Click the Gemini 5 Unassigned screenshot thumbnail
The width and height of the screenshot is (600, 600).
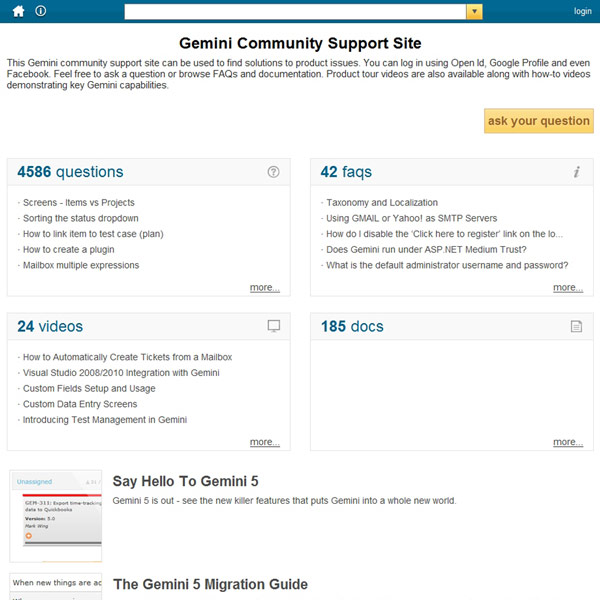(x=56, y=516)
